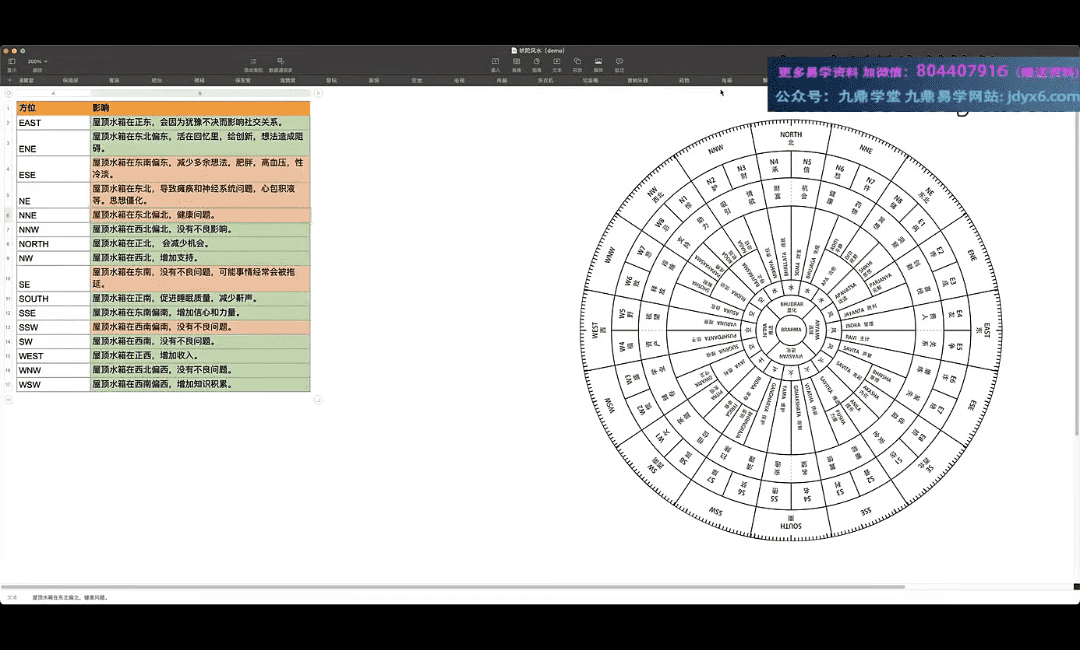Select the orange header cell 方位
This screenshot has height=650, width=1080.
point(52,107)
